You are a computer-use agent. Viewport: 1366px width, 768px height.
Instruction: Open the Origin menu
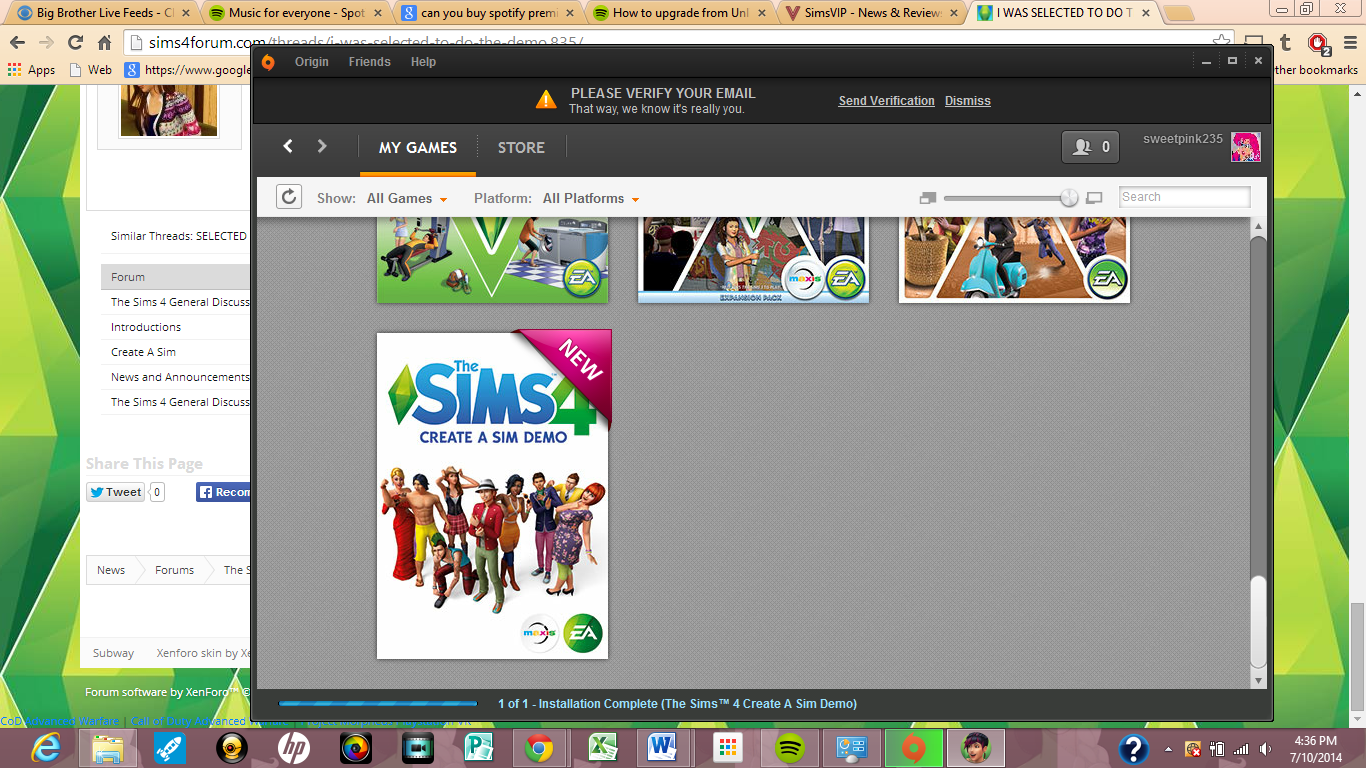311,62
